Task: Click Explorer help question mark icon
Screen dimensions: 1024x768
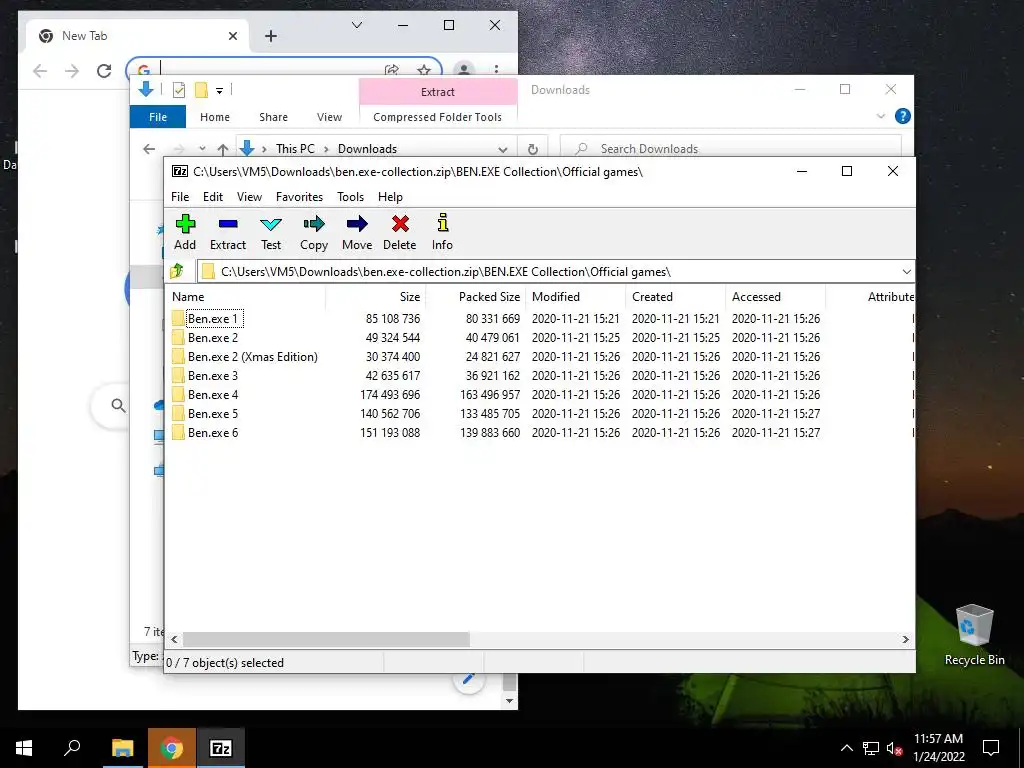Action: [x=903, y=116]
